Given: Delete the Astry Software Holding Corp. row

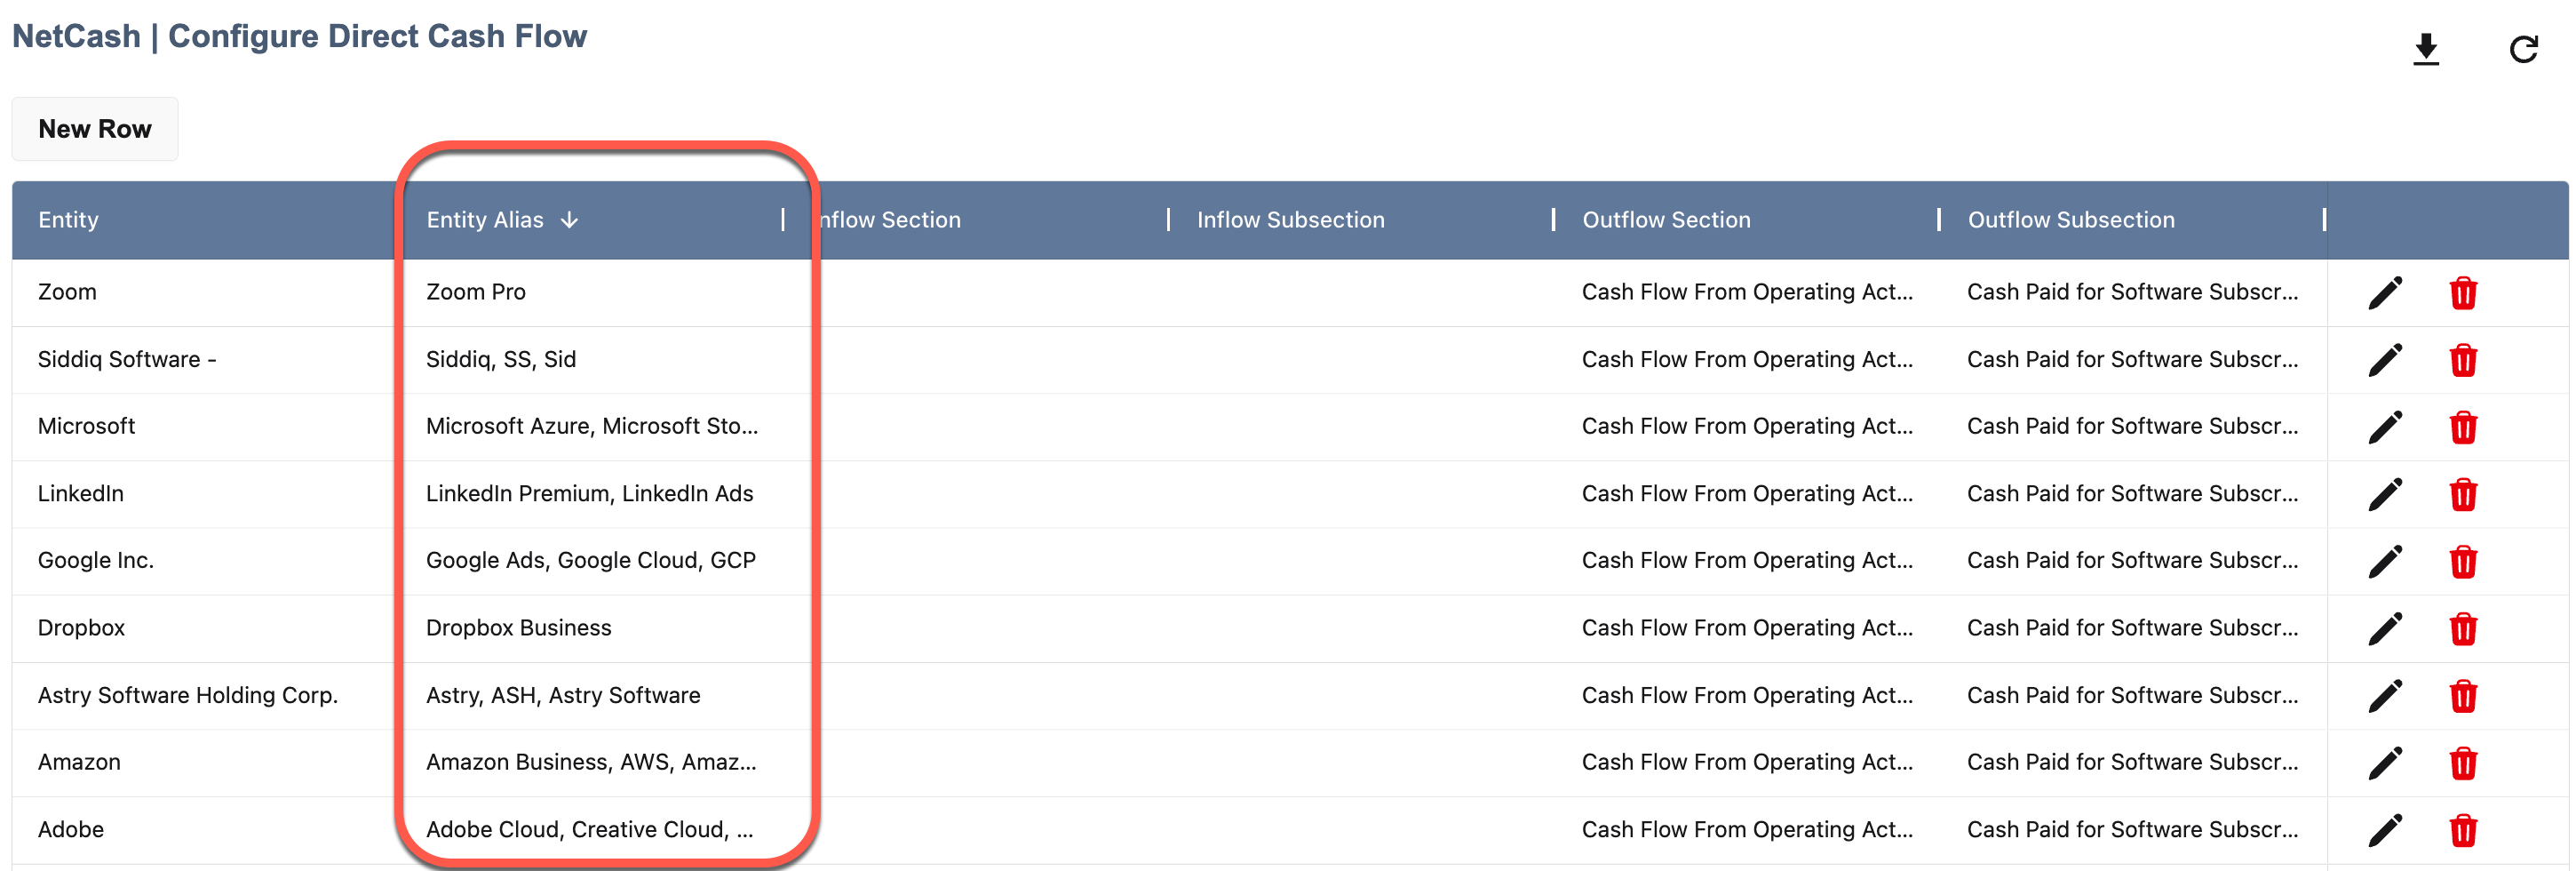Looking at the screenshot, I should coord(2463,696).
